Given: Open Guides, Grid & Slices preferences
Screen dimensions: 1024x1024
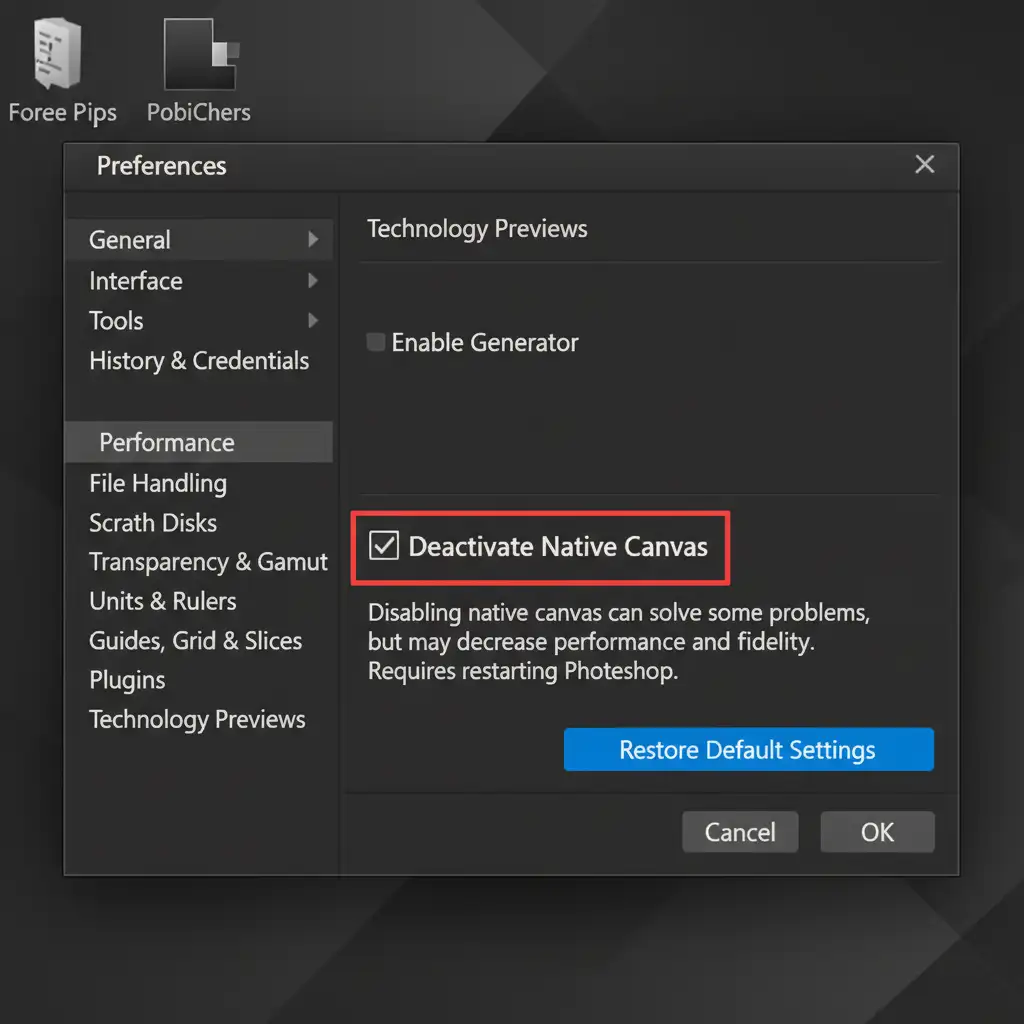Looking at the screenshot, I should click(x=195, y=641).
